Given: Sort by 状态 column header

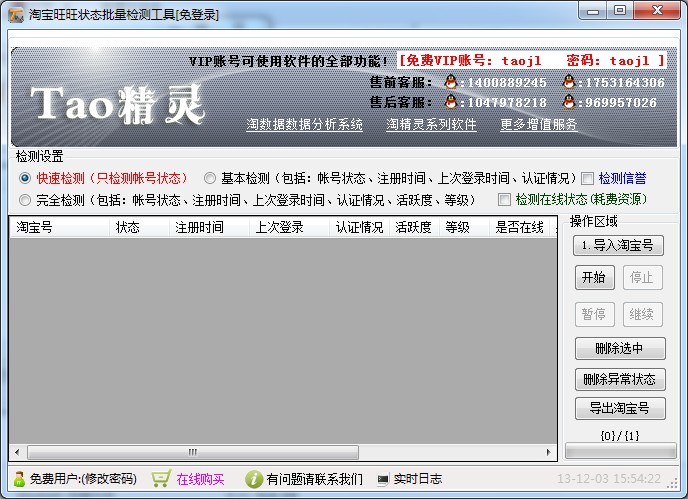Looking at the screenshot, I should pos(140,227).
